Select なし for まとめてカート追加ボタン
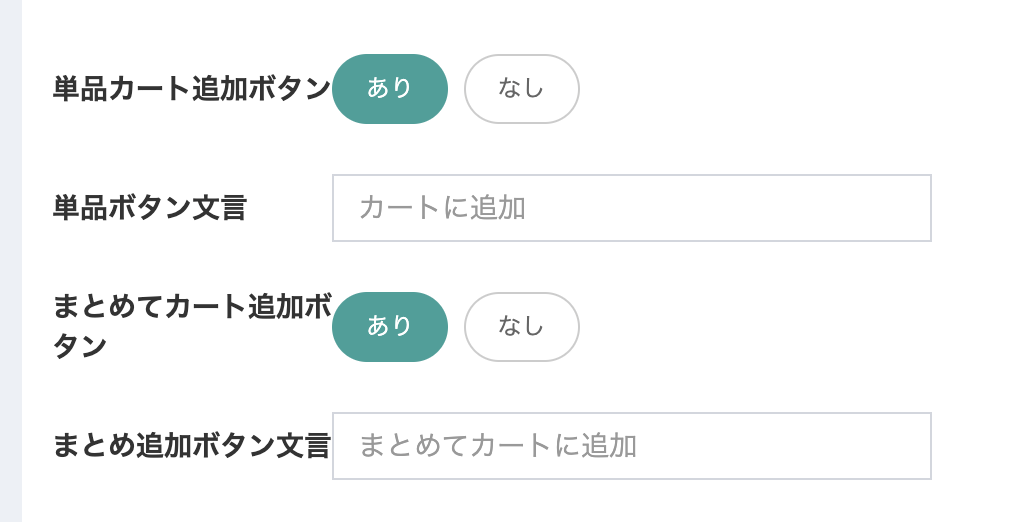The height and width of the screenshot is (522, 1032). [522, 327]
